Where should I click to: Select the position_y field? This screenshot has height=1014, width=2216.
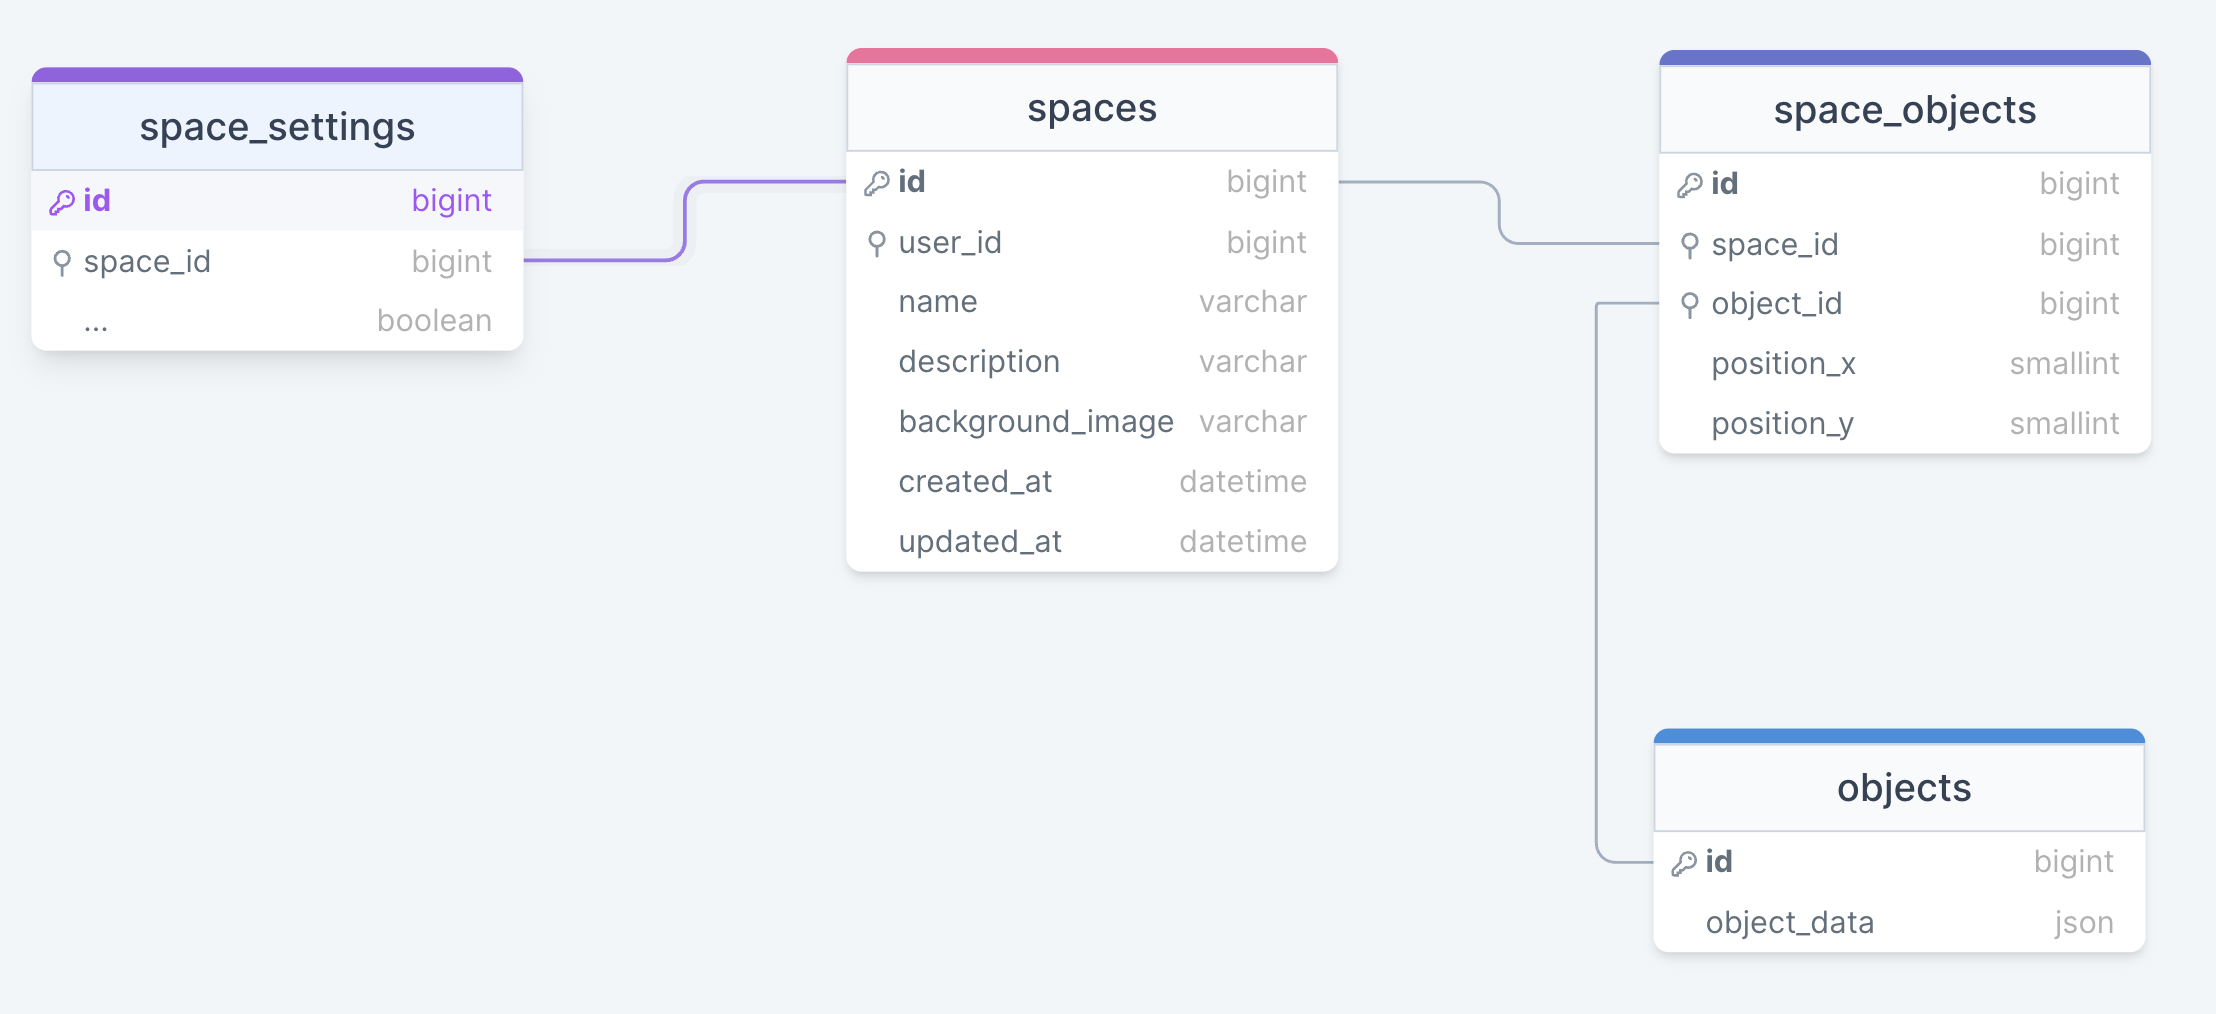coord(1905,424)
